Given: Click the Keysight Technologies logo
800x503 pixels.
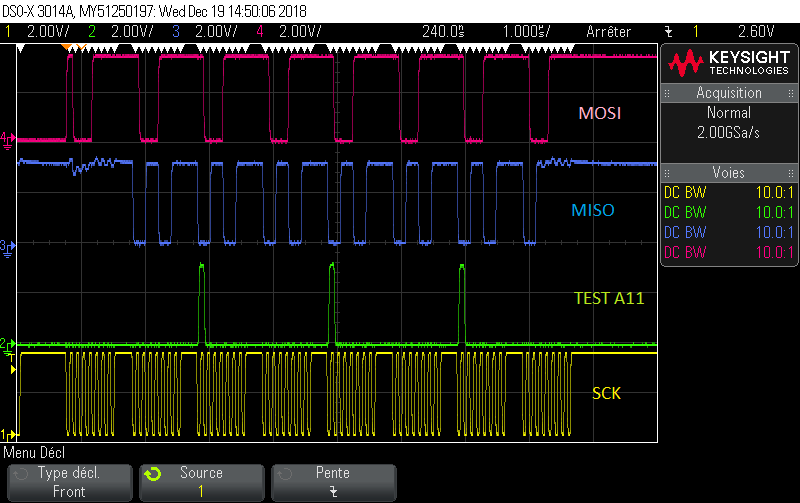Looking at the screenshot, I should point(729,63).
